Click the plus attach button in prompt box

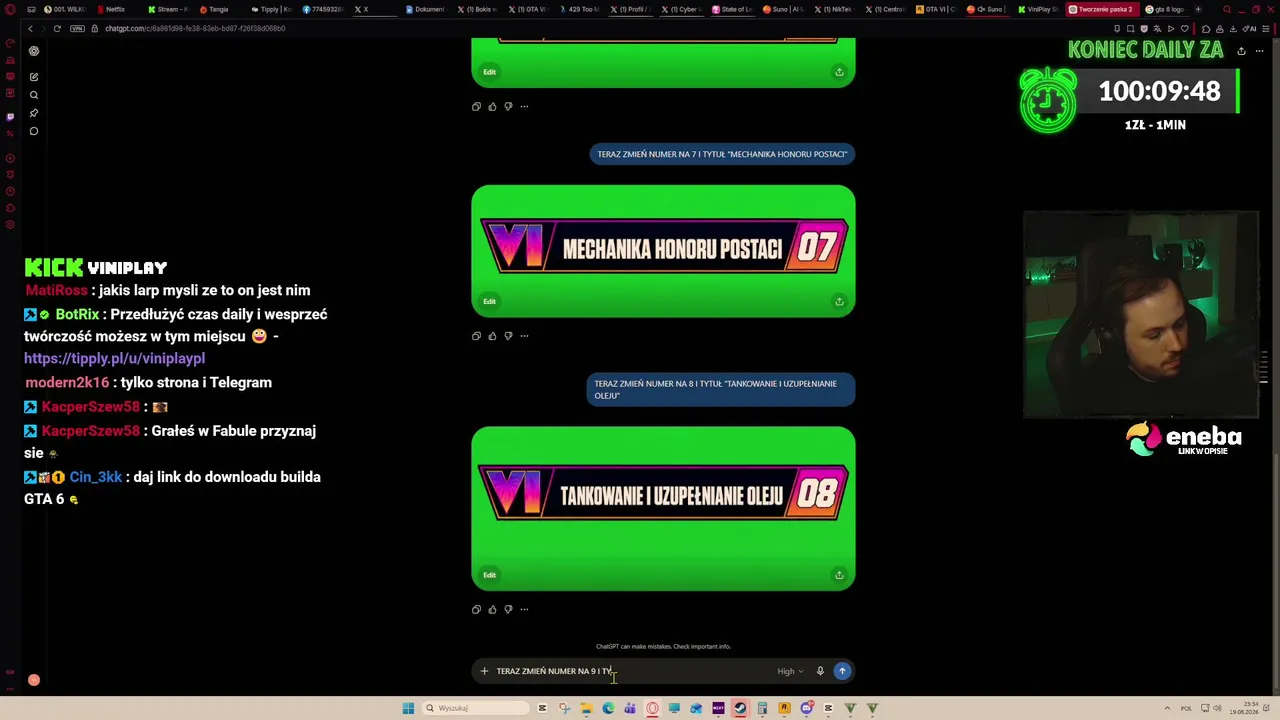(x=484, y=671)
